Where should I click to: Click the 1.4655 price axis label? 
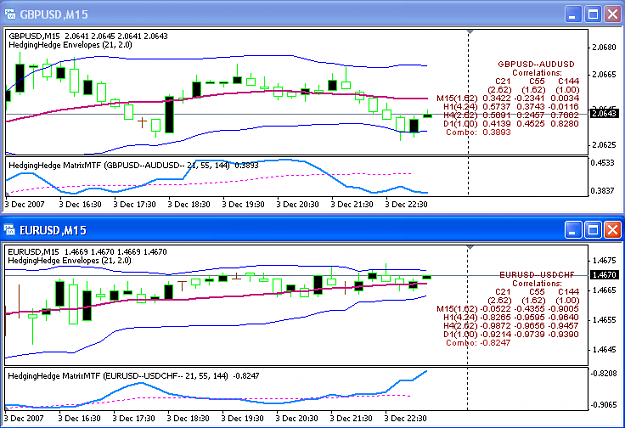(604, 320)
